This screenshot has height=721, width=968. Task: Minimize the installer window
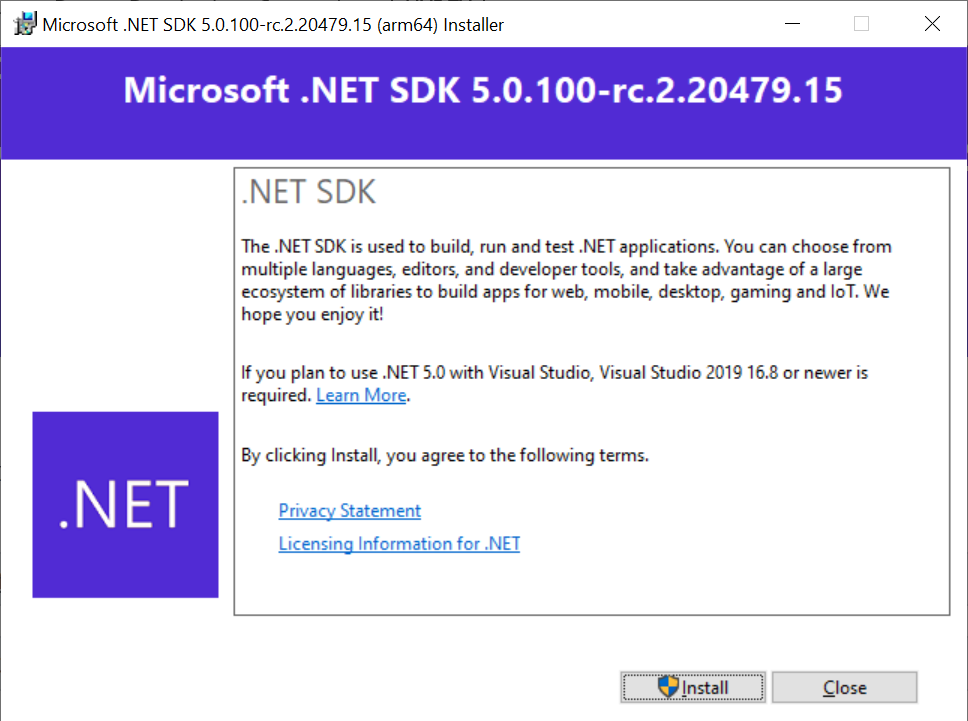792,23
